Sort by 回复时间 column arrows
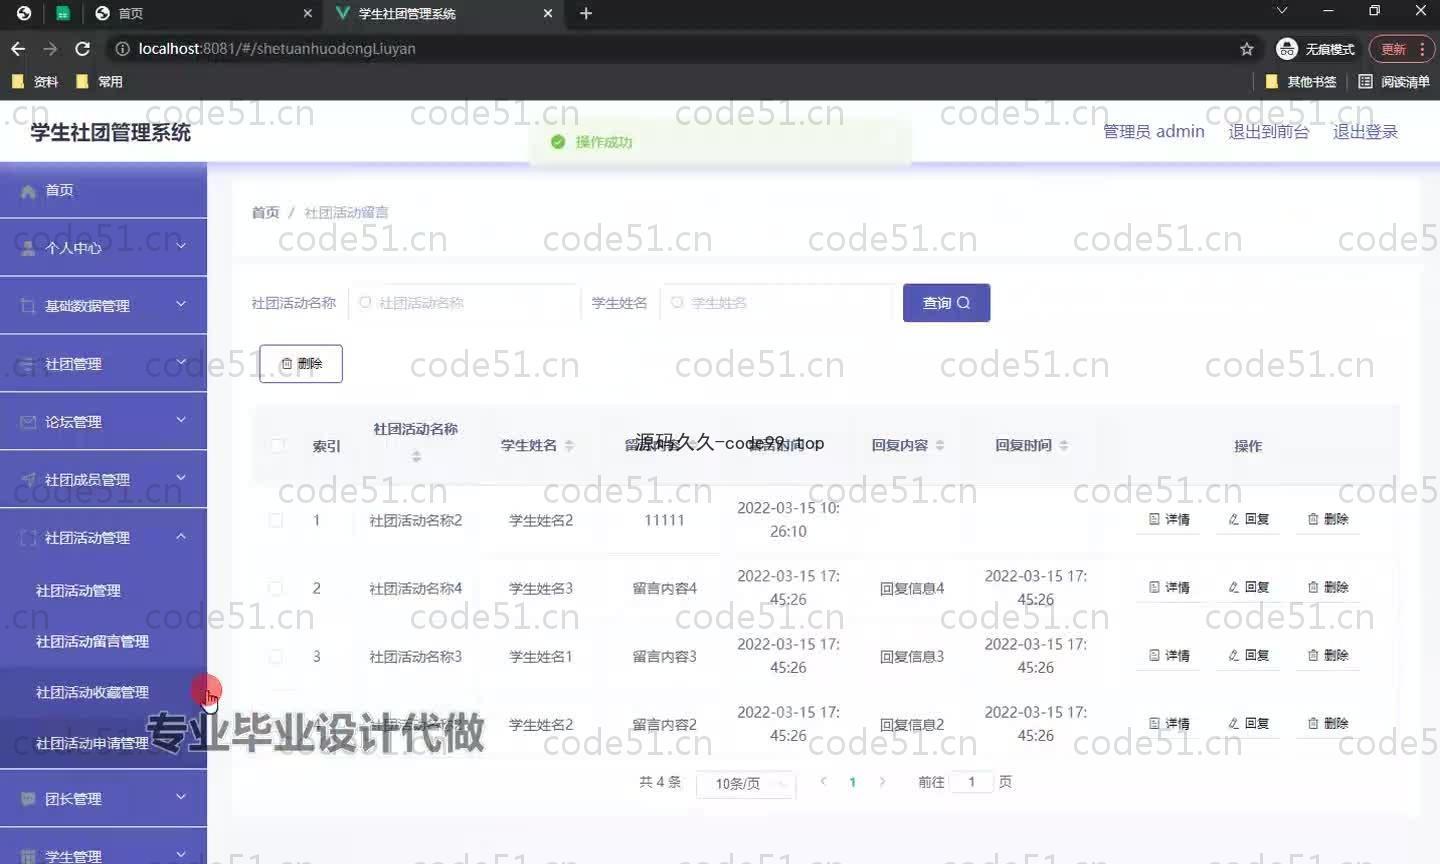Image resolution: width=1440 pixels, height=864 pixels. coord(1064,446)
